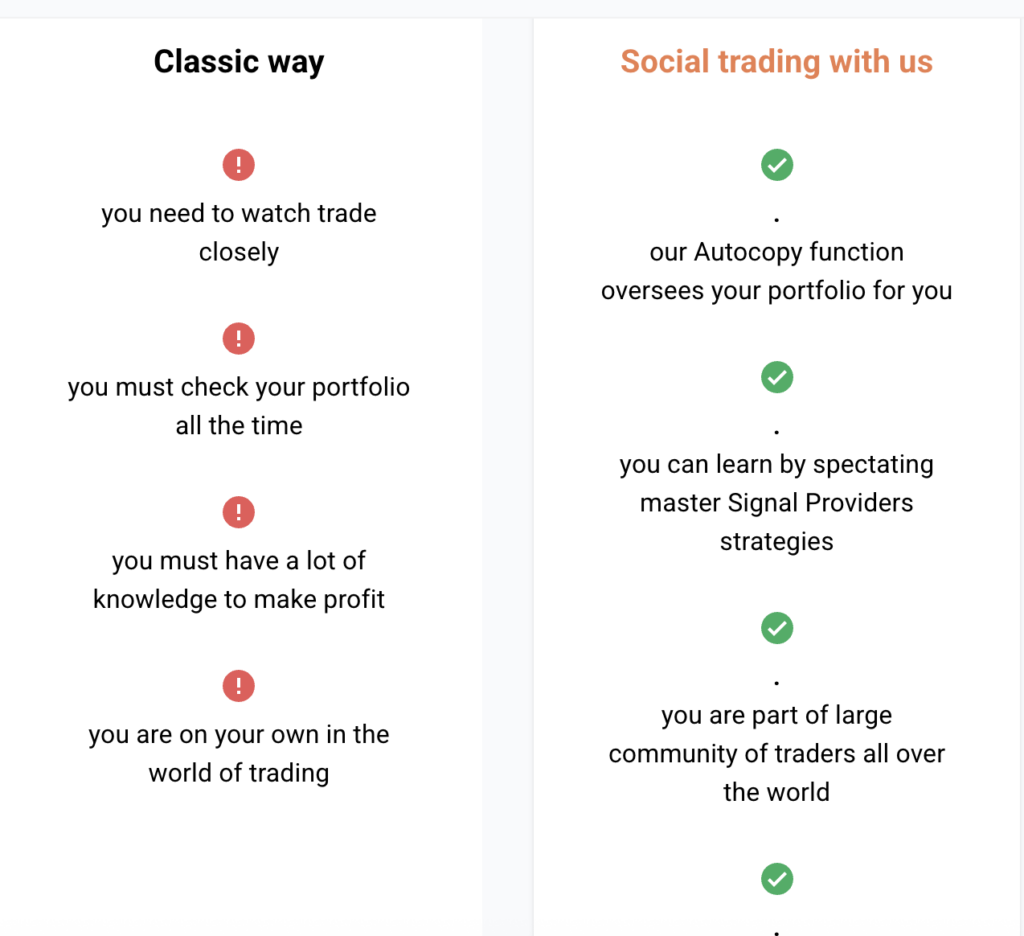1024x936 pixels.
Task: Click red warning icon above "watch trade closely"
Action: pyautogui.click(x=239, y=164)
